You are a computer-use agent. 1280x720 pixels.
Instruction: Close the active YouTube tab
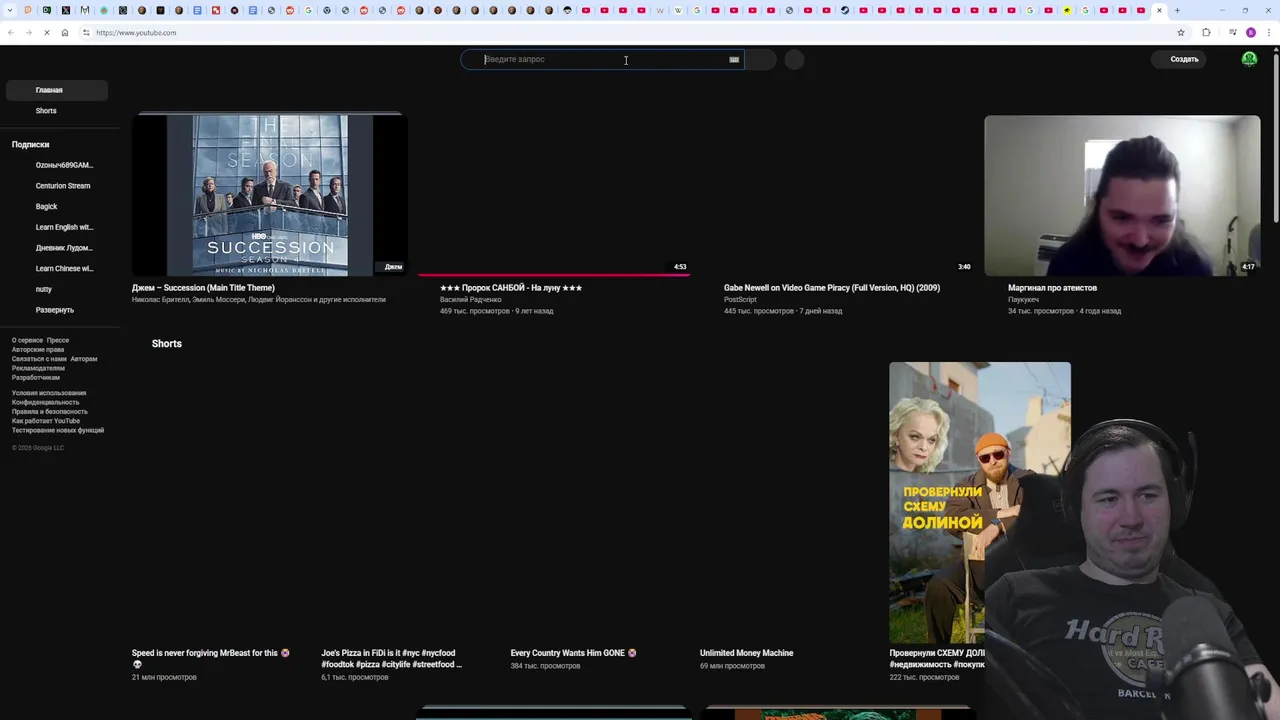click(1159, 10)
